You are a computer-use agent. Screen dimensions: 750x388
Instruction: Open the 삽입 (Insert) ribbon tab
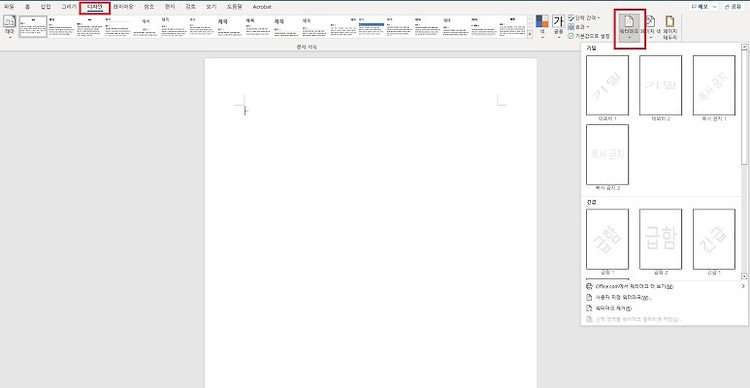point(45,7)
